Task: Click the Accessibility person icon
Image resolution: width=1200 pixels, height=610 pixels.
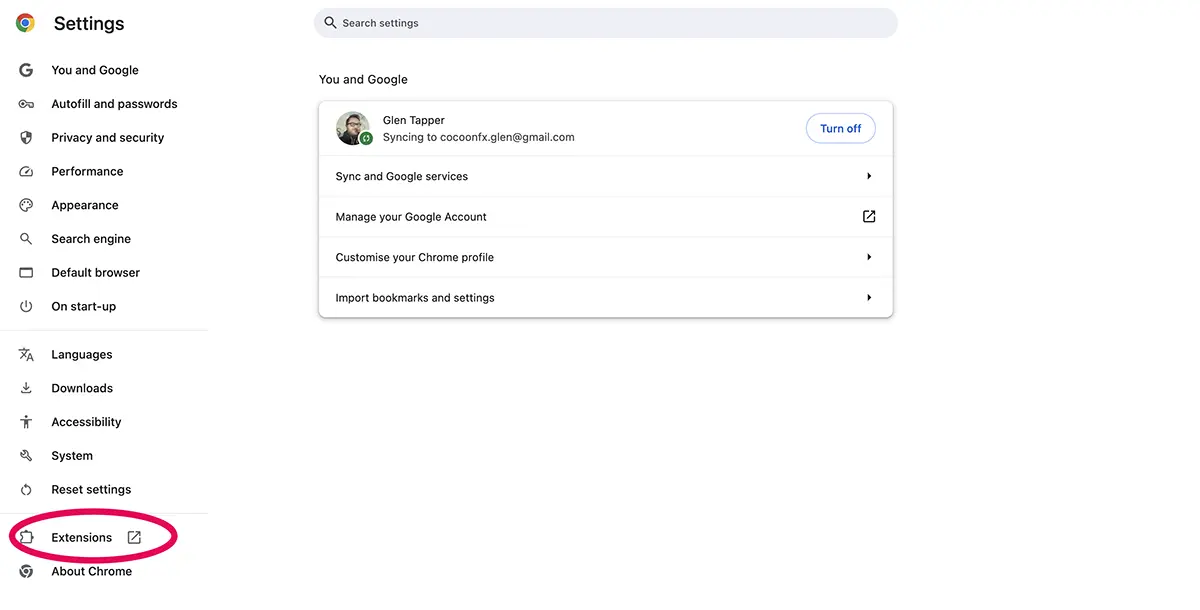Action: (x=25, y=421)
